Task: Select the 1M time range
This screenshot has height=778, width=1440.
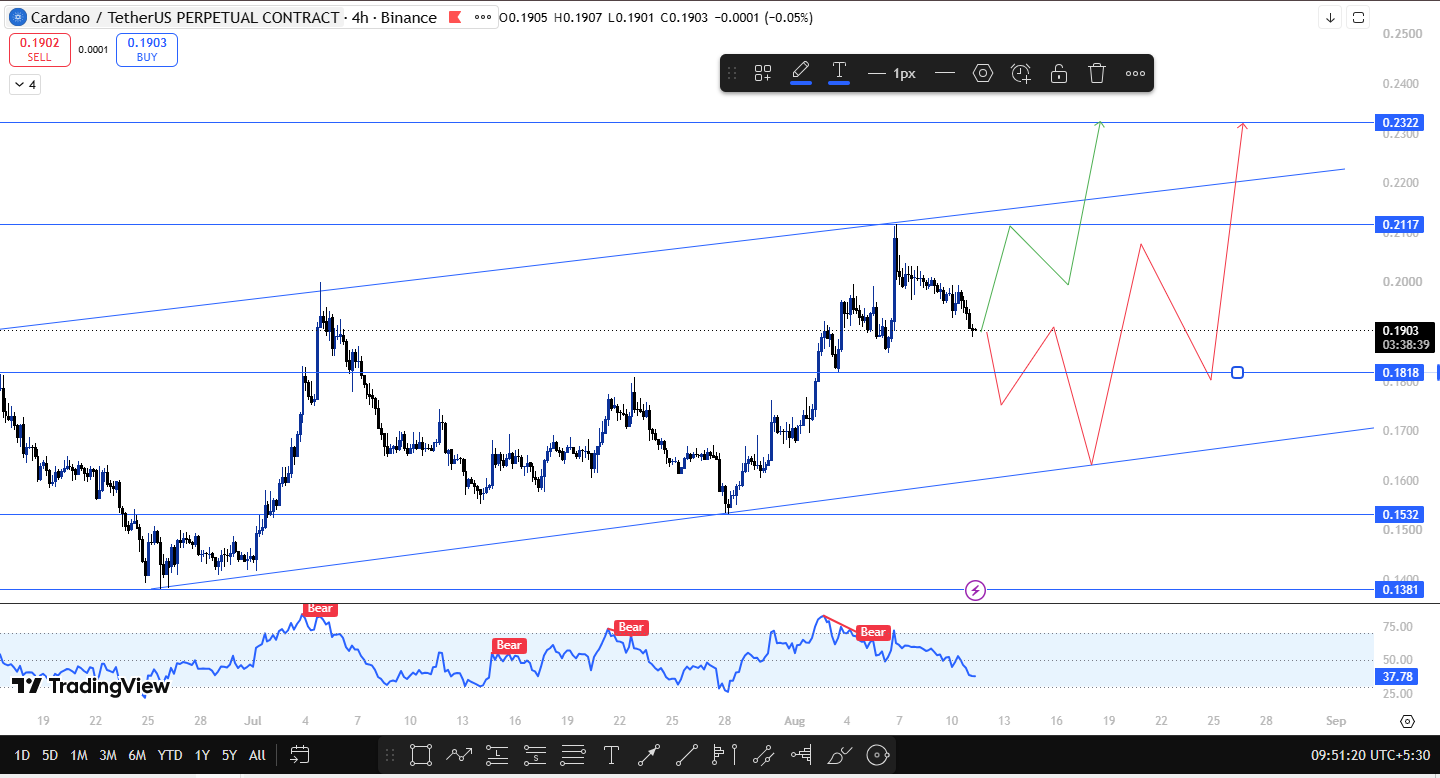Action: pos(79,755)
